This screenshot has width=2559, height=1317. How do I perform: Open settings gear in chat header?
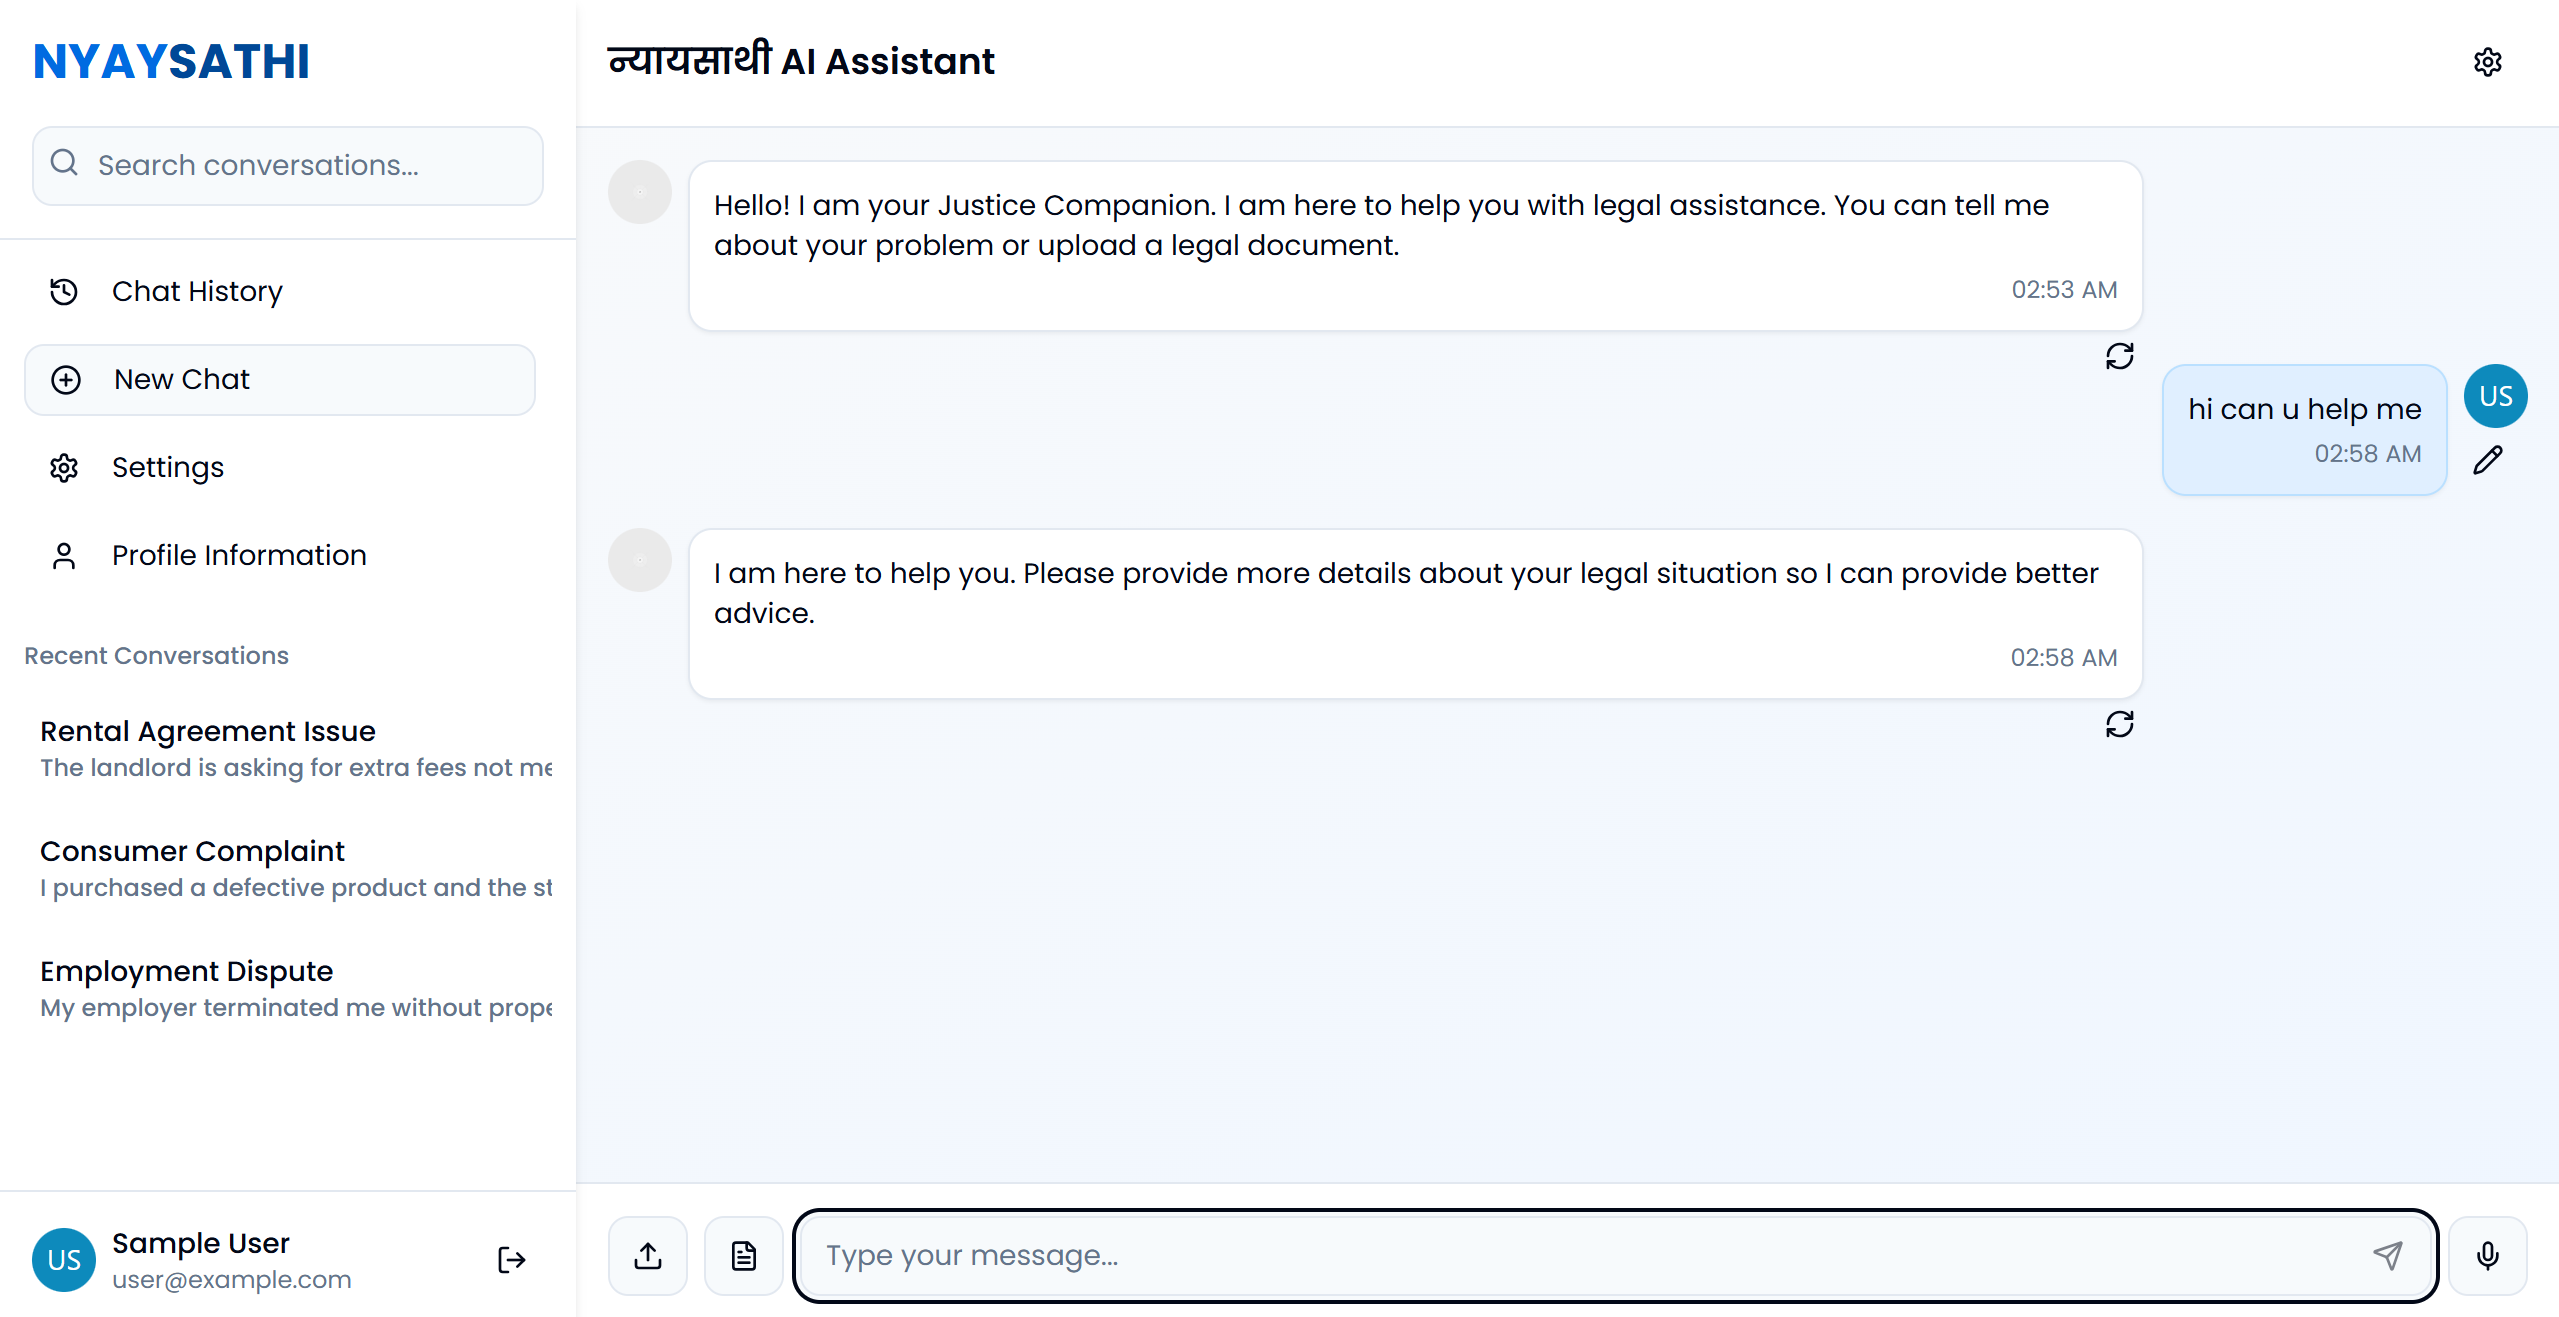[x=2487, y=62]
